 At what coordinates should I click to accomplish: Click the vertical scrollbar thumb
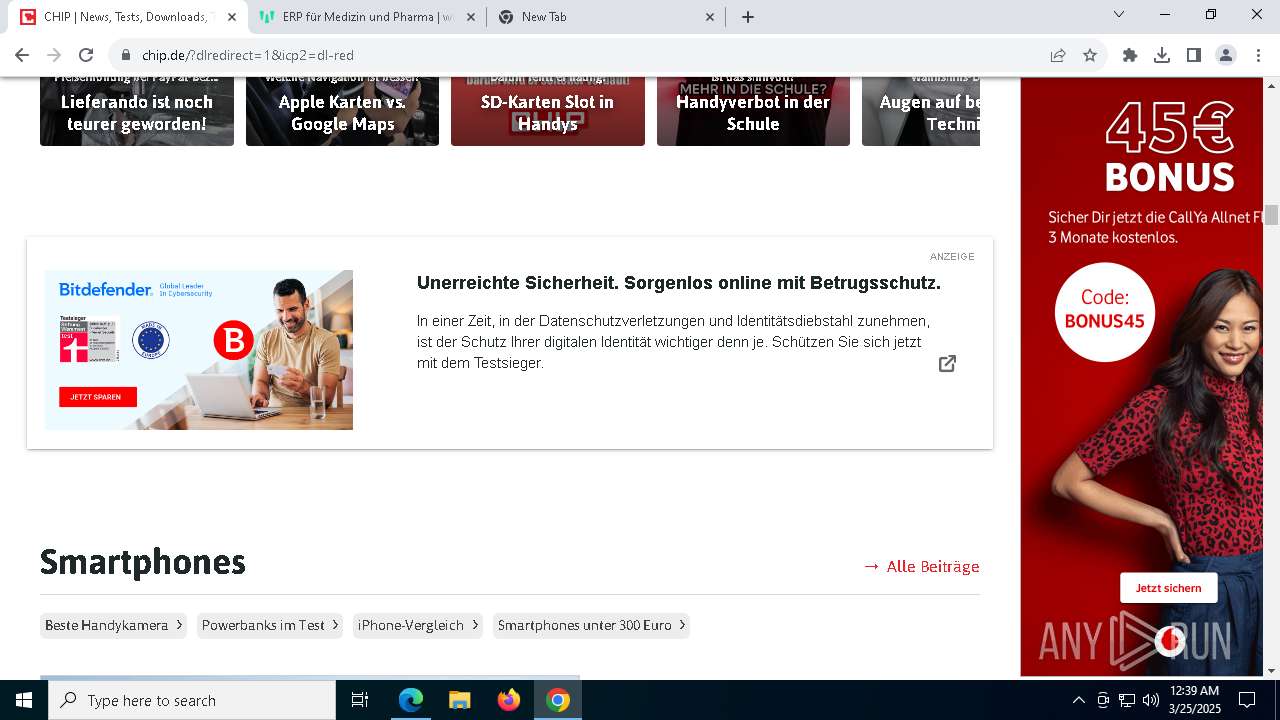point(1271,214)
